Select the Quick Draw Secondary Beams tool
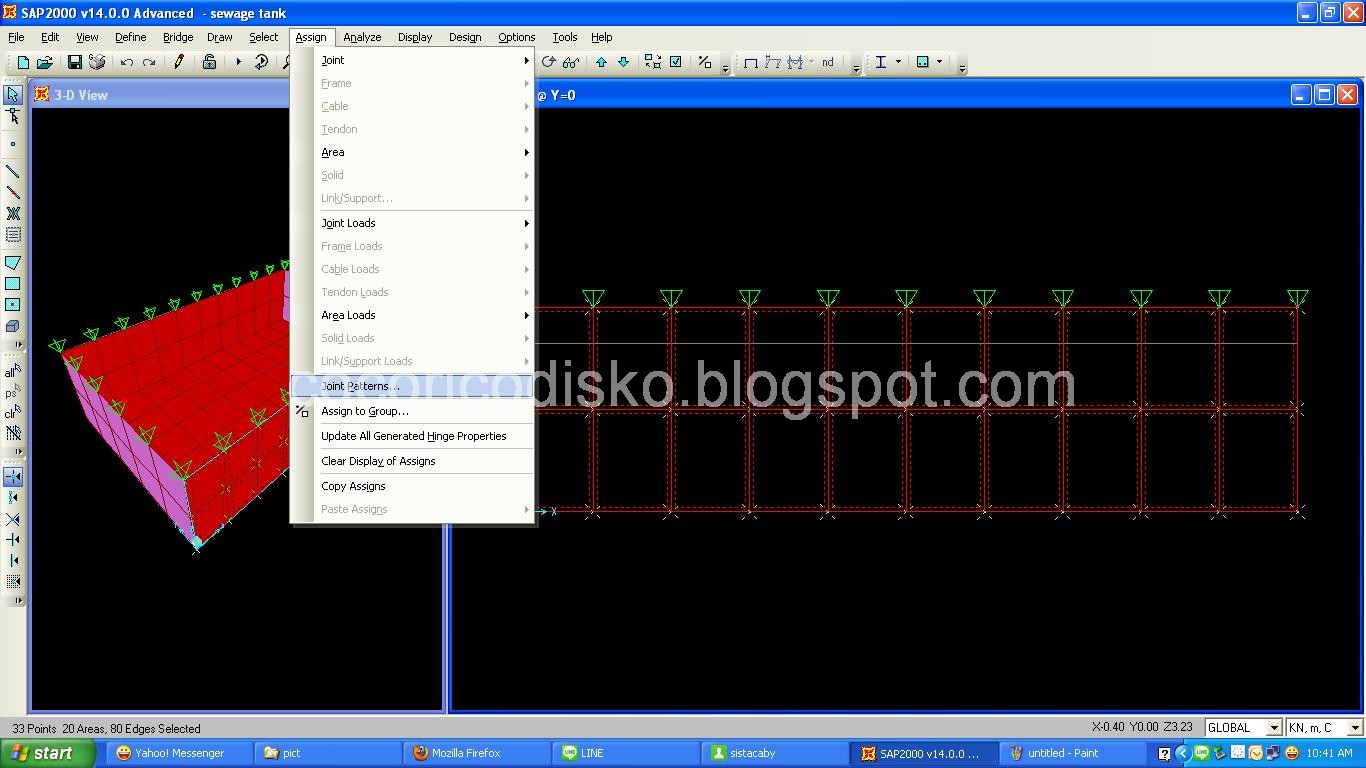 tap(13, 235)
